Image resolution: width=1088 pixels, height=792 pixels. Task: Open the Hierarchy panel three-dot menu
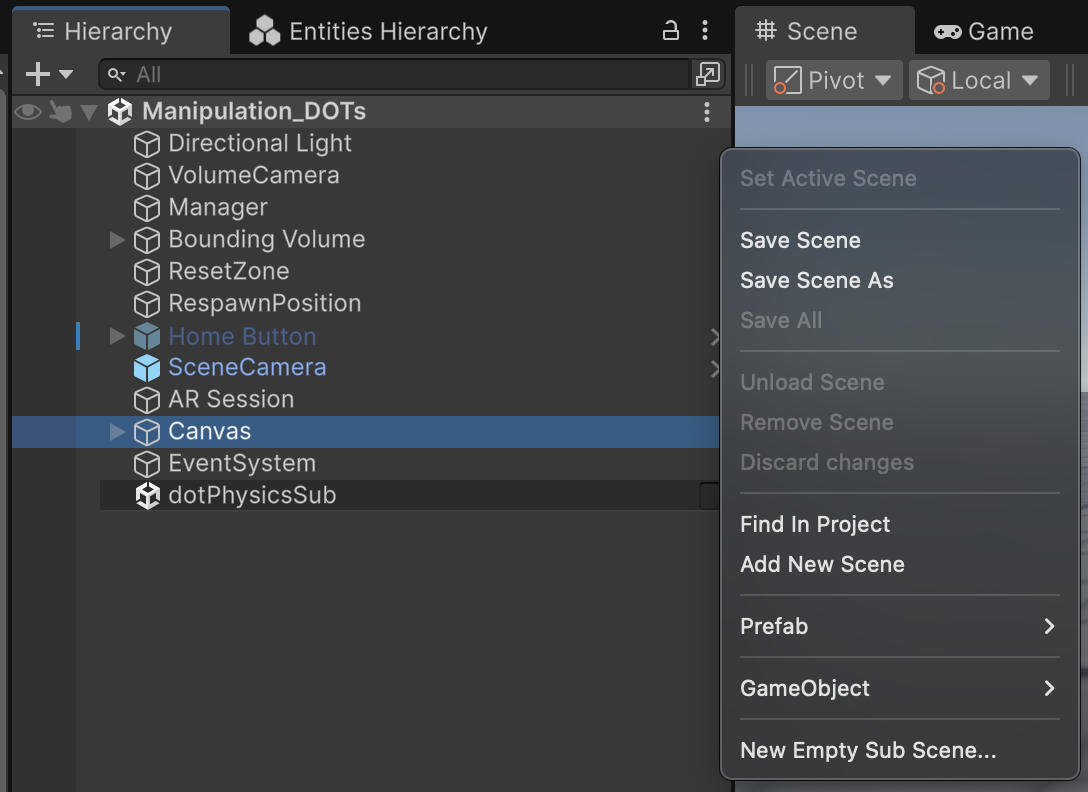coord(707,30)
